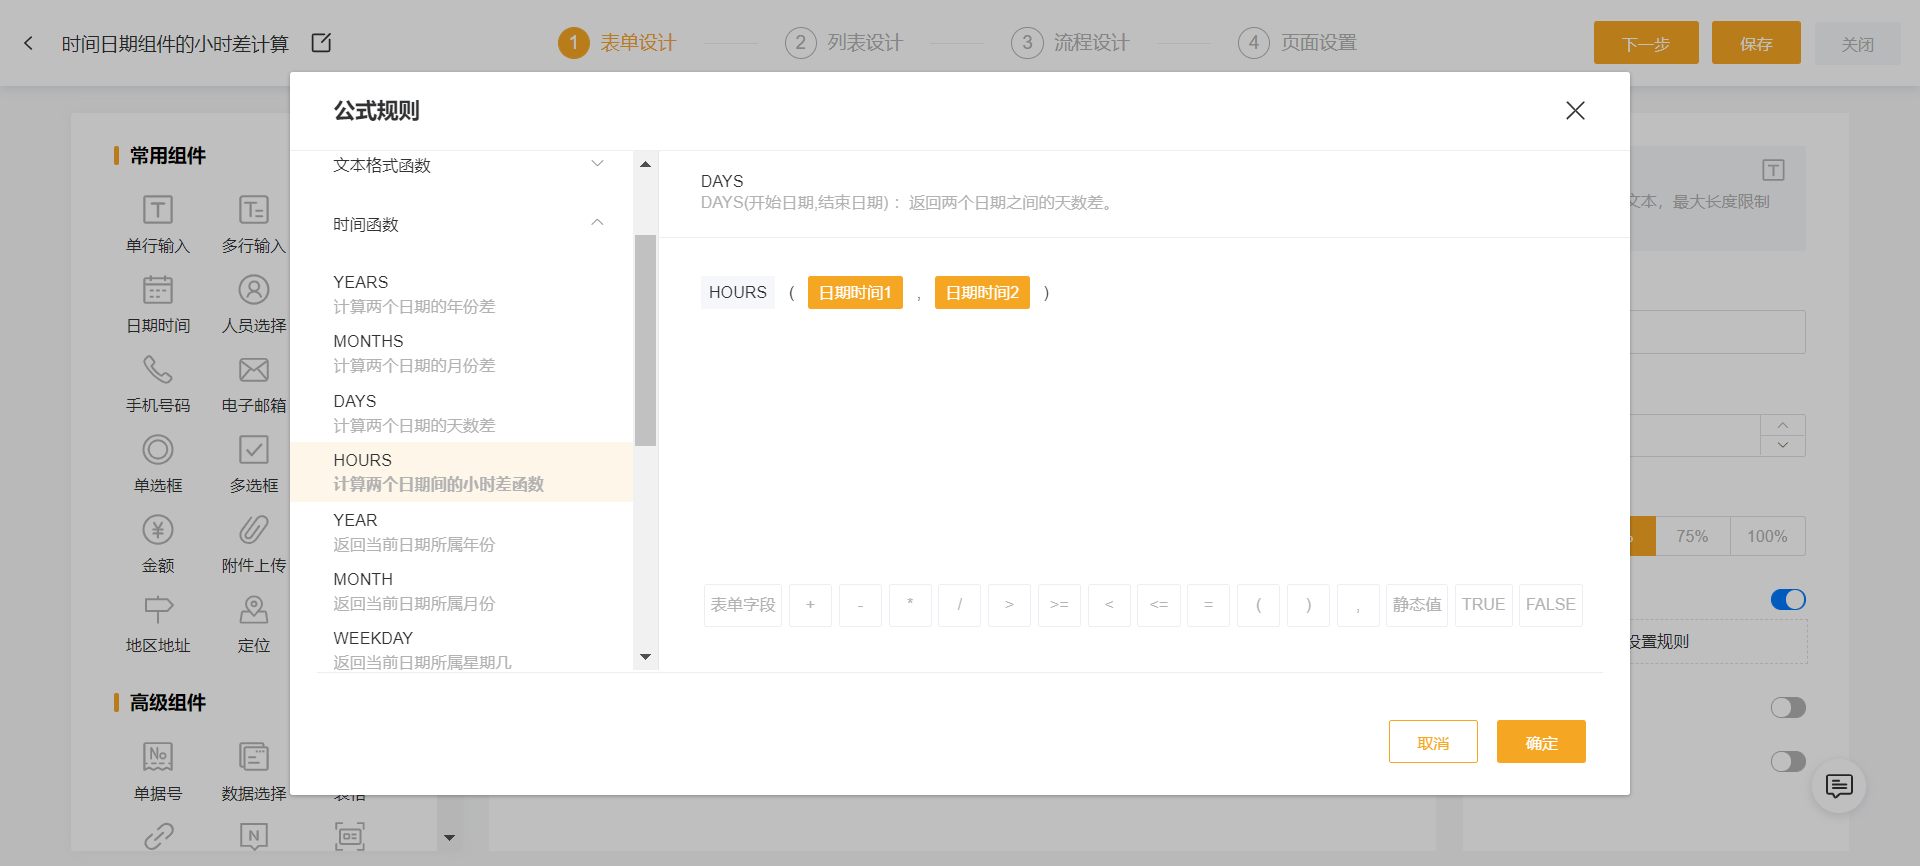The image size is (1920, 866).
Task: Insert FALSE into the formula
Action: 1550,605
